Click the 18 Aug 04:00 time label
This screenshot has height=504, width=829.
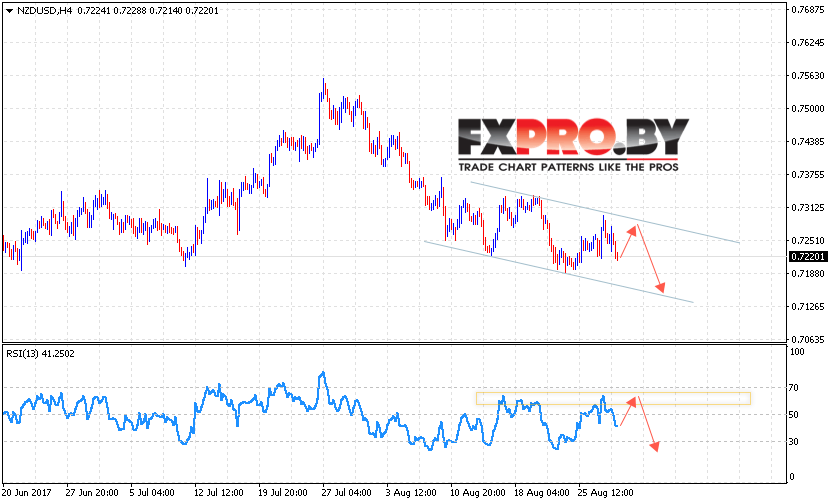[542, 493]
